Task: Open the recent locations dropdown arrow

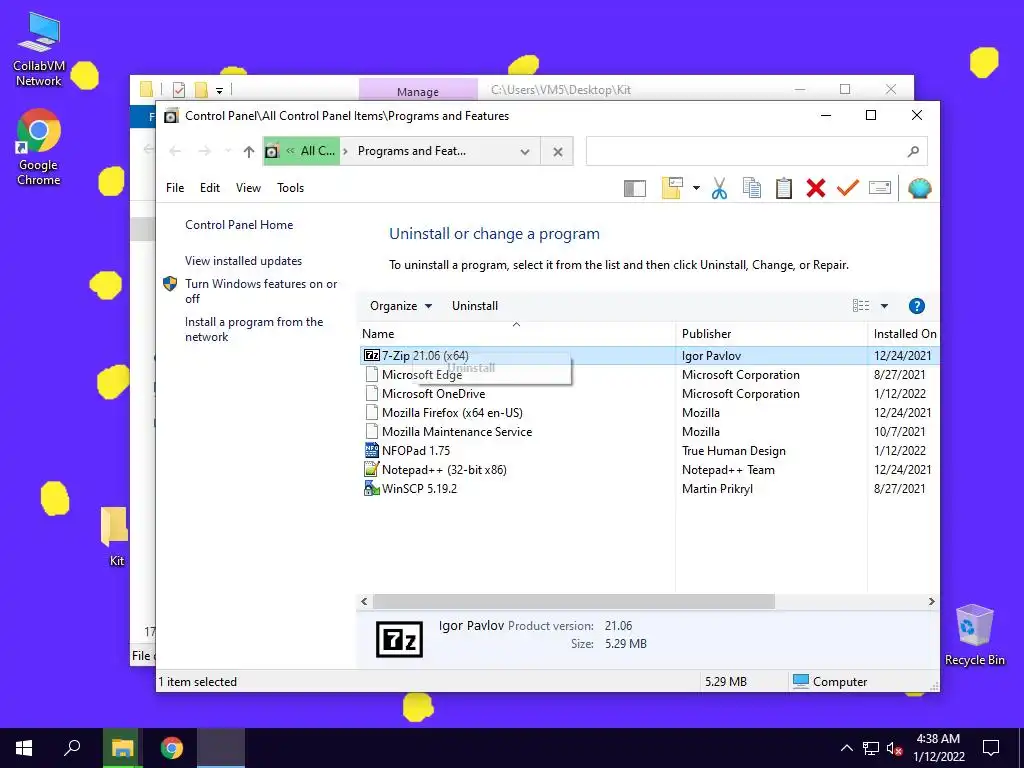Action: coord(228,152)
